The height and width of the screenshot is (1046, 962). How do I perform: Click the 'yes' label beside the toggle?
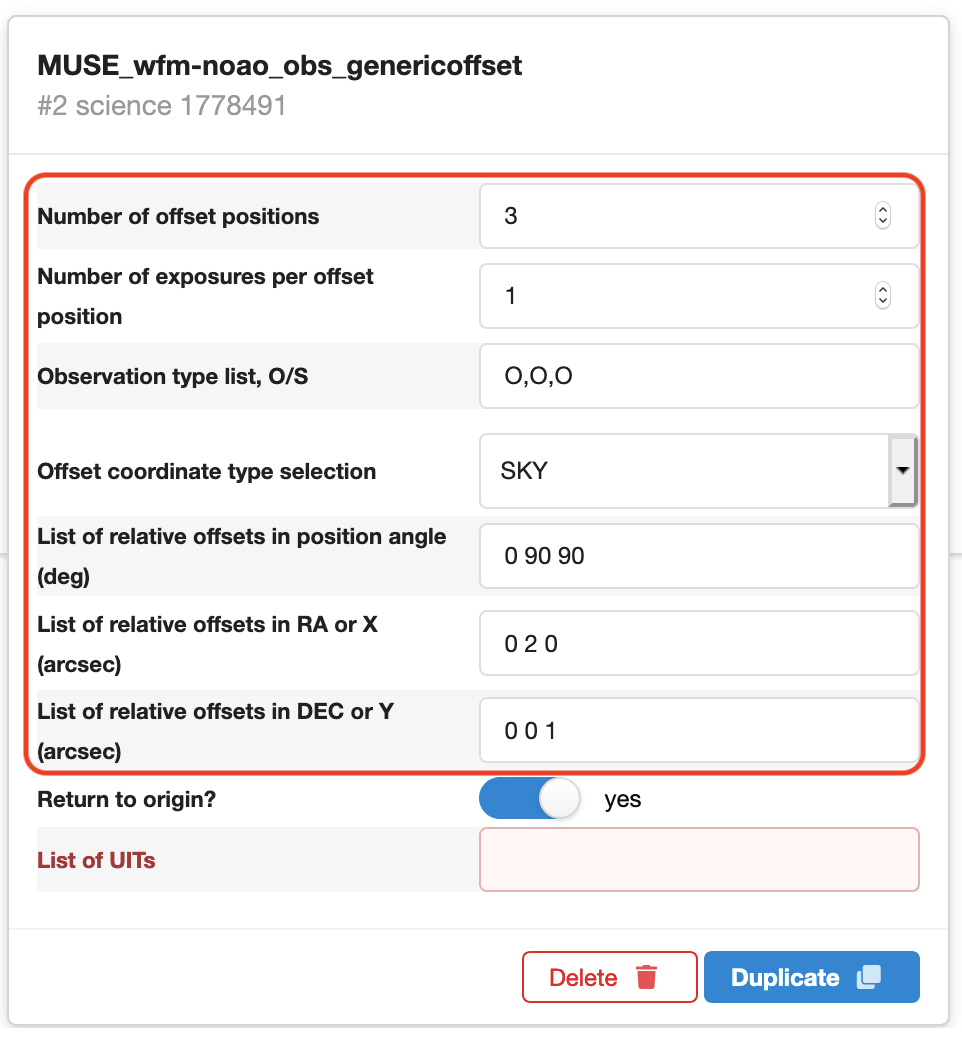point(622,799)
